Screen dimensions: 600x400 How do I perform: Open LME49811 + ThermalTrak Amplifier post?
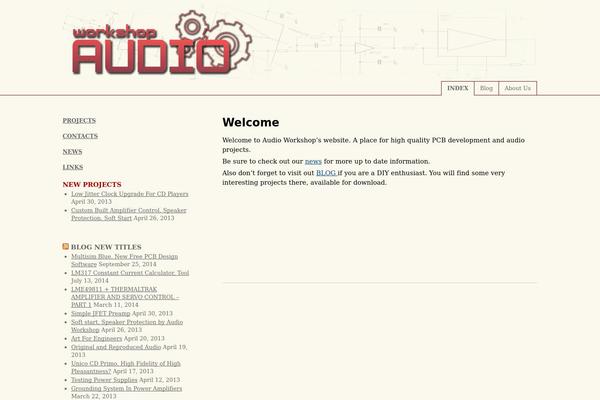(125, 297)
